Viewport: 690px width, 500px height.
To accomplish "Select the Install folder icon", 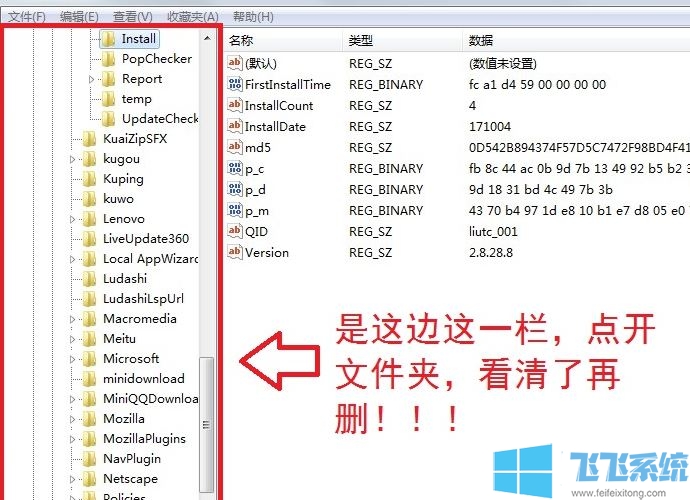I will [109, 39].
